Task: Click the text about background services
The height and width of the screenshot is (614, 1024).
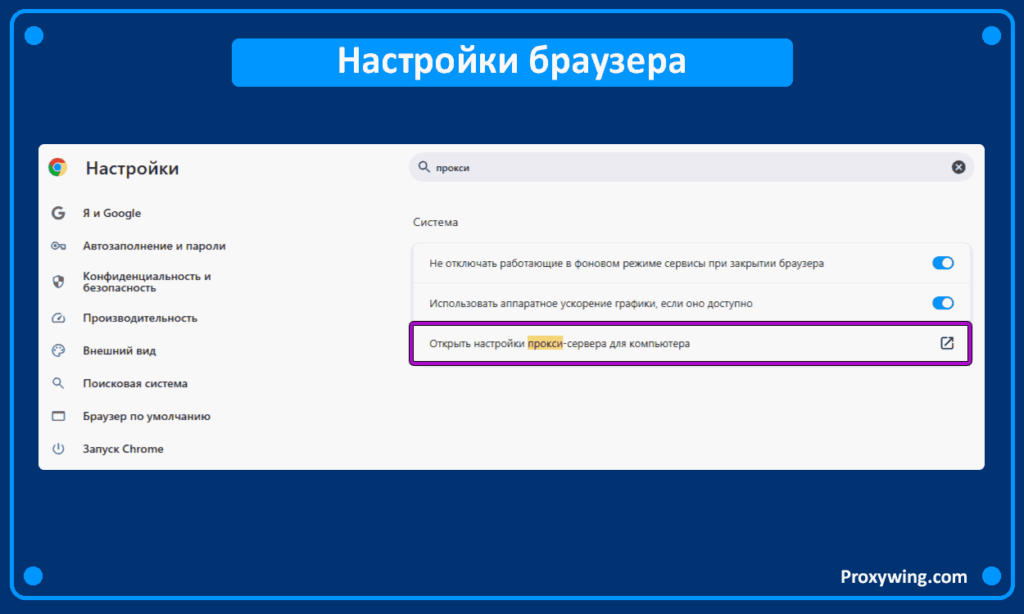Action: point(626,263)
